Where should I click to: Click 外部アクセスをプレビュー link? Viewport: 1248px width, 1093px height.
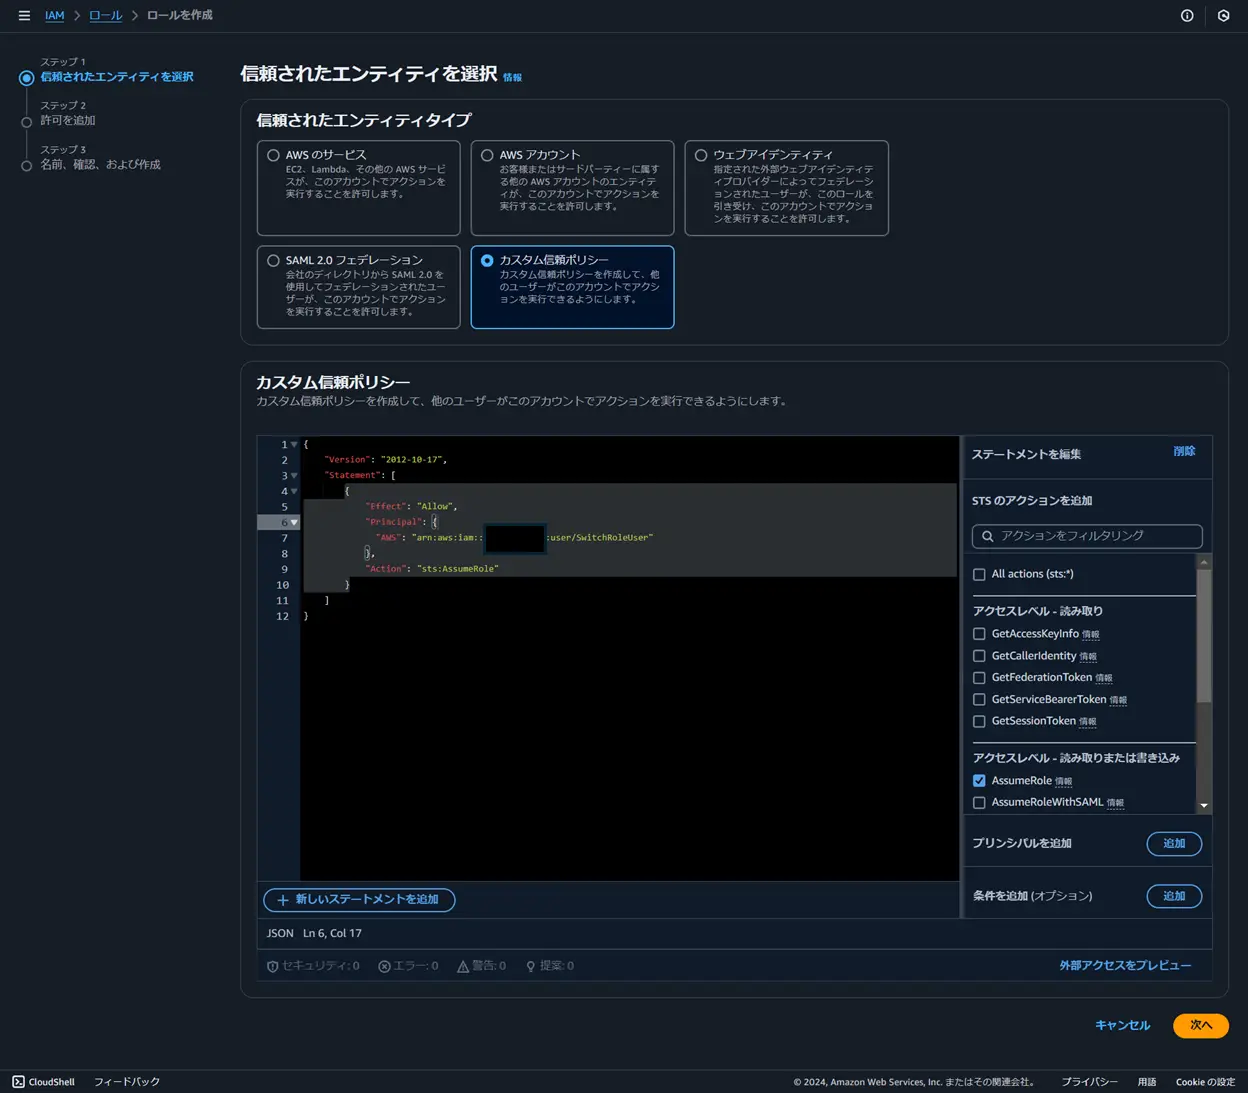click(x=1125, y=966)
